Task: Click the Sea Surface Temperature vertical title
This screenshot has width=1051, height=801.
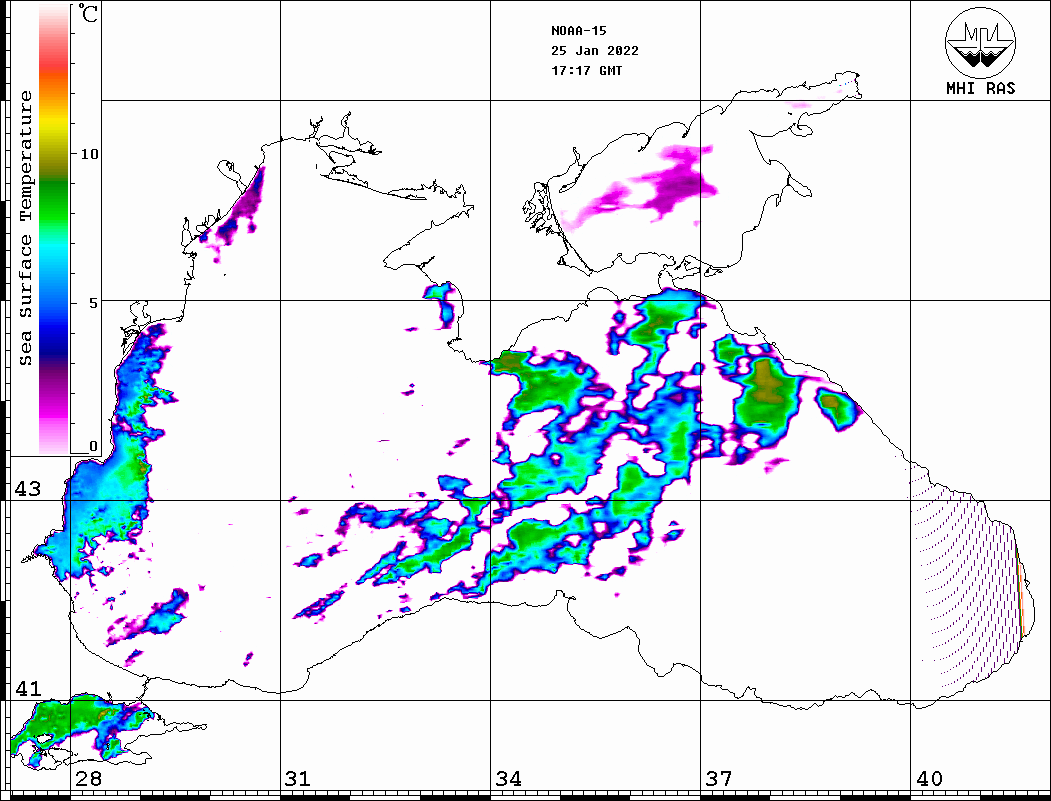Action: [27, 228]
